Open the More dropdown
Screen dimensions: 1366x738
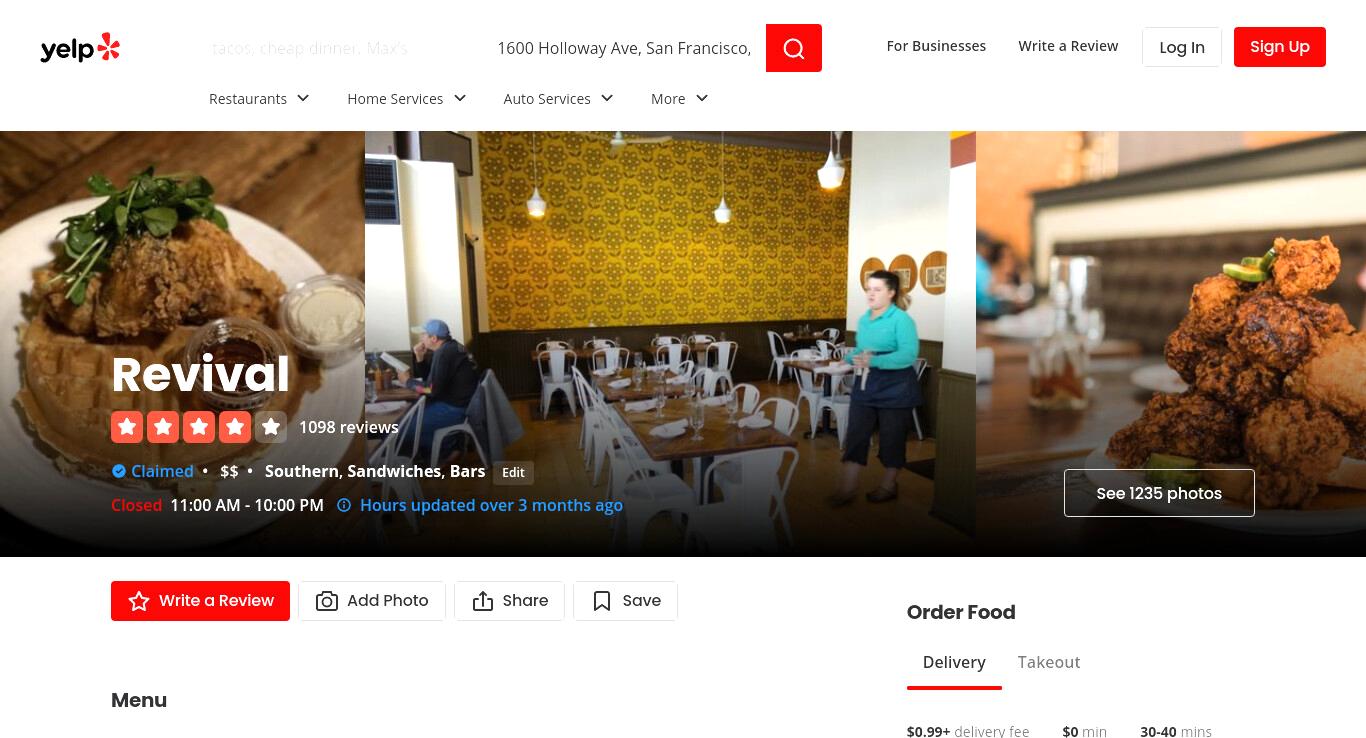click(x=680, y=98)
